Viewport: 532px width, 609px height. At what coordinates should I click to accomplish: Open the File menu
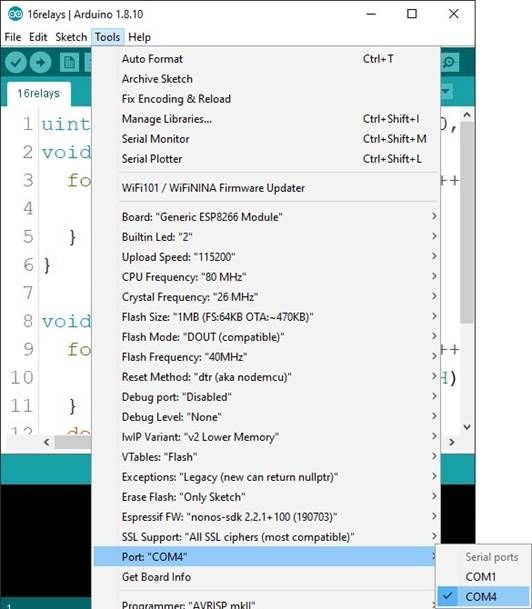(x=13, y=37)
